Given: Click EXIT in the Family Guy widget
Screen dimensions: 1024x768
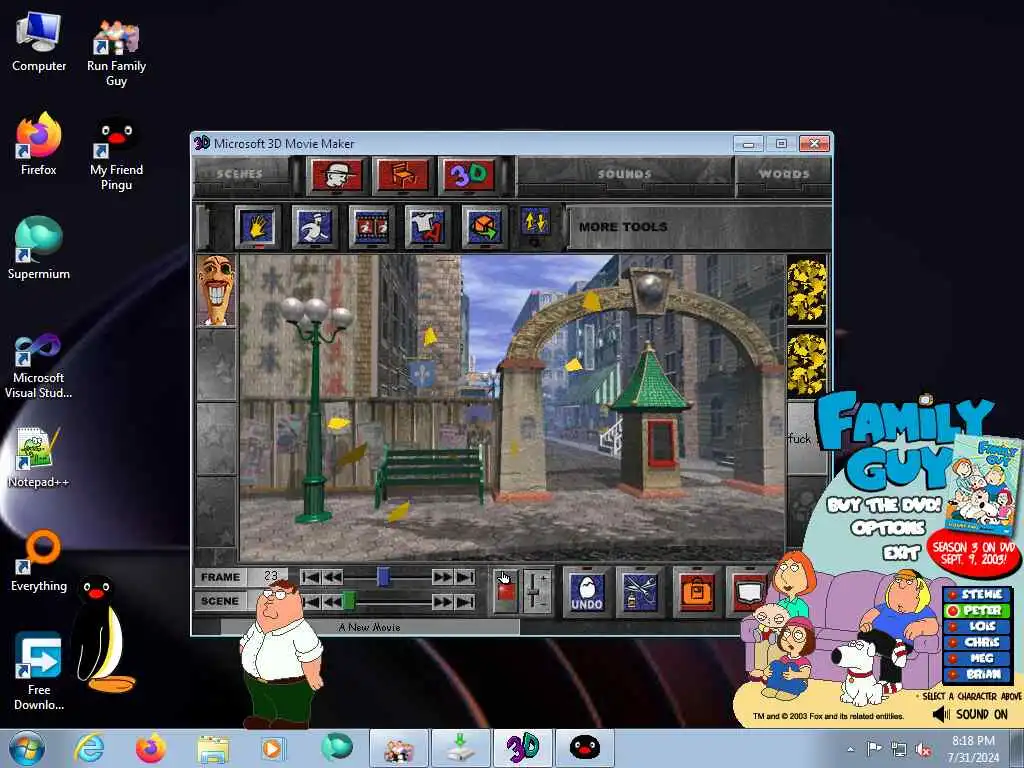Looking at the screenshot, I should click(x=901, y=553).
